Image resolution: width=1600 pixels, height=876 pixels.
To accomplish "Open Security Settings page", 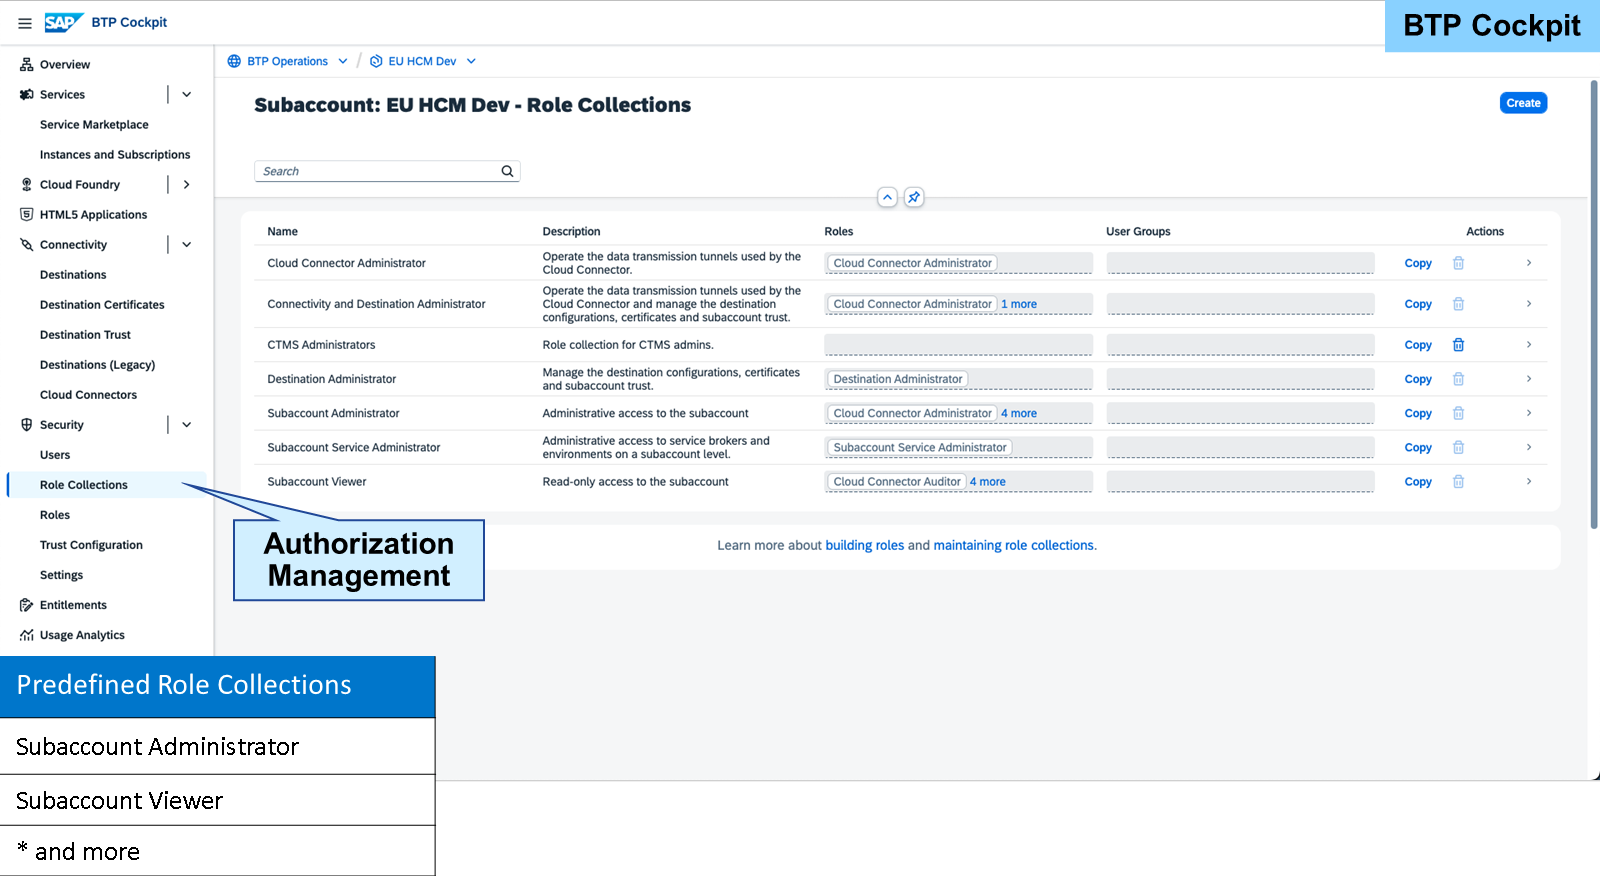I will pyautogui.click(x=61, y=575).
